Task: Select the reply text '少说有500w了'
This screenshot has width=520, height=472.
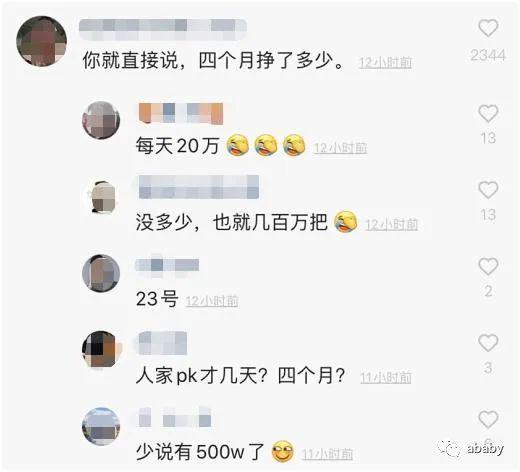Action: tap(200, 452)
